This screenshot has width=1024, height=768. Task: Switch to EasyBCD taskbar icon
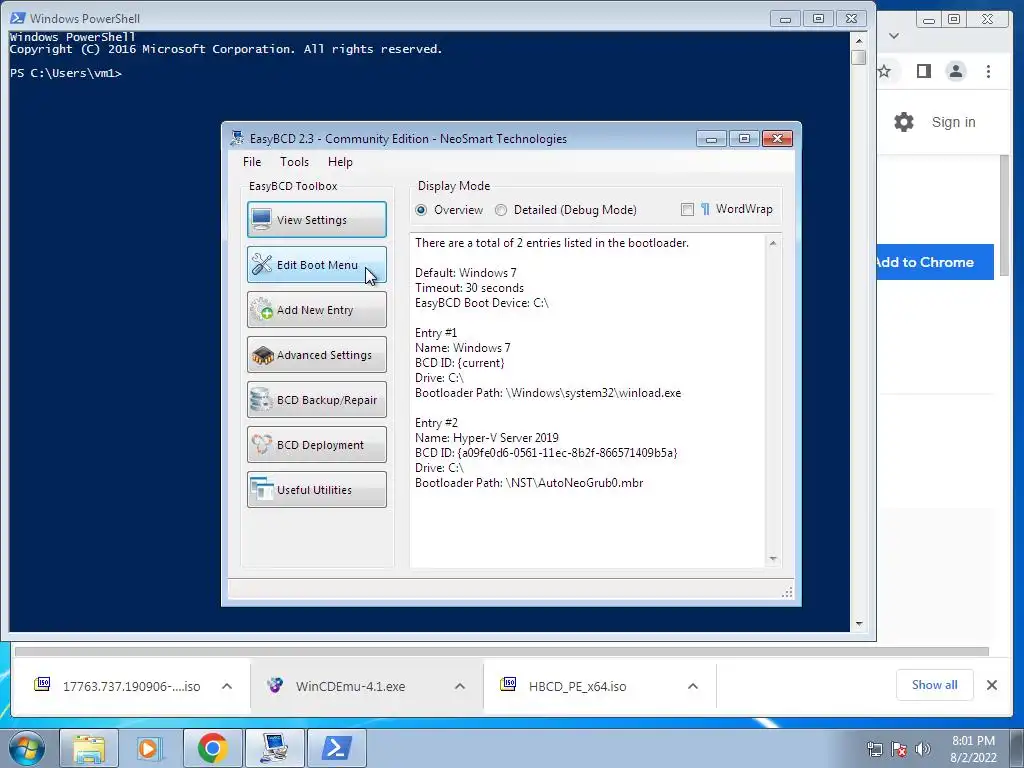(274, 748)
